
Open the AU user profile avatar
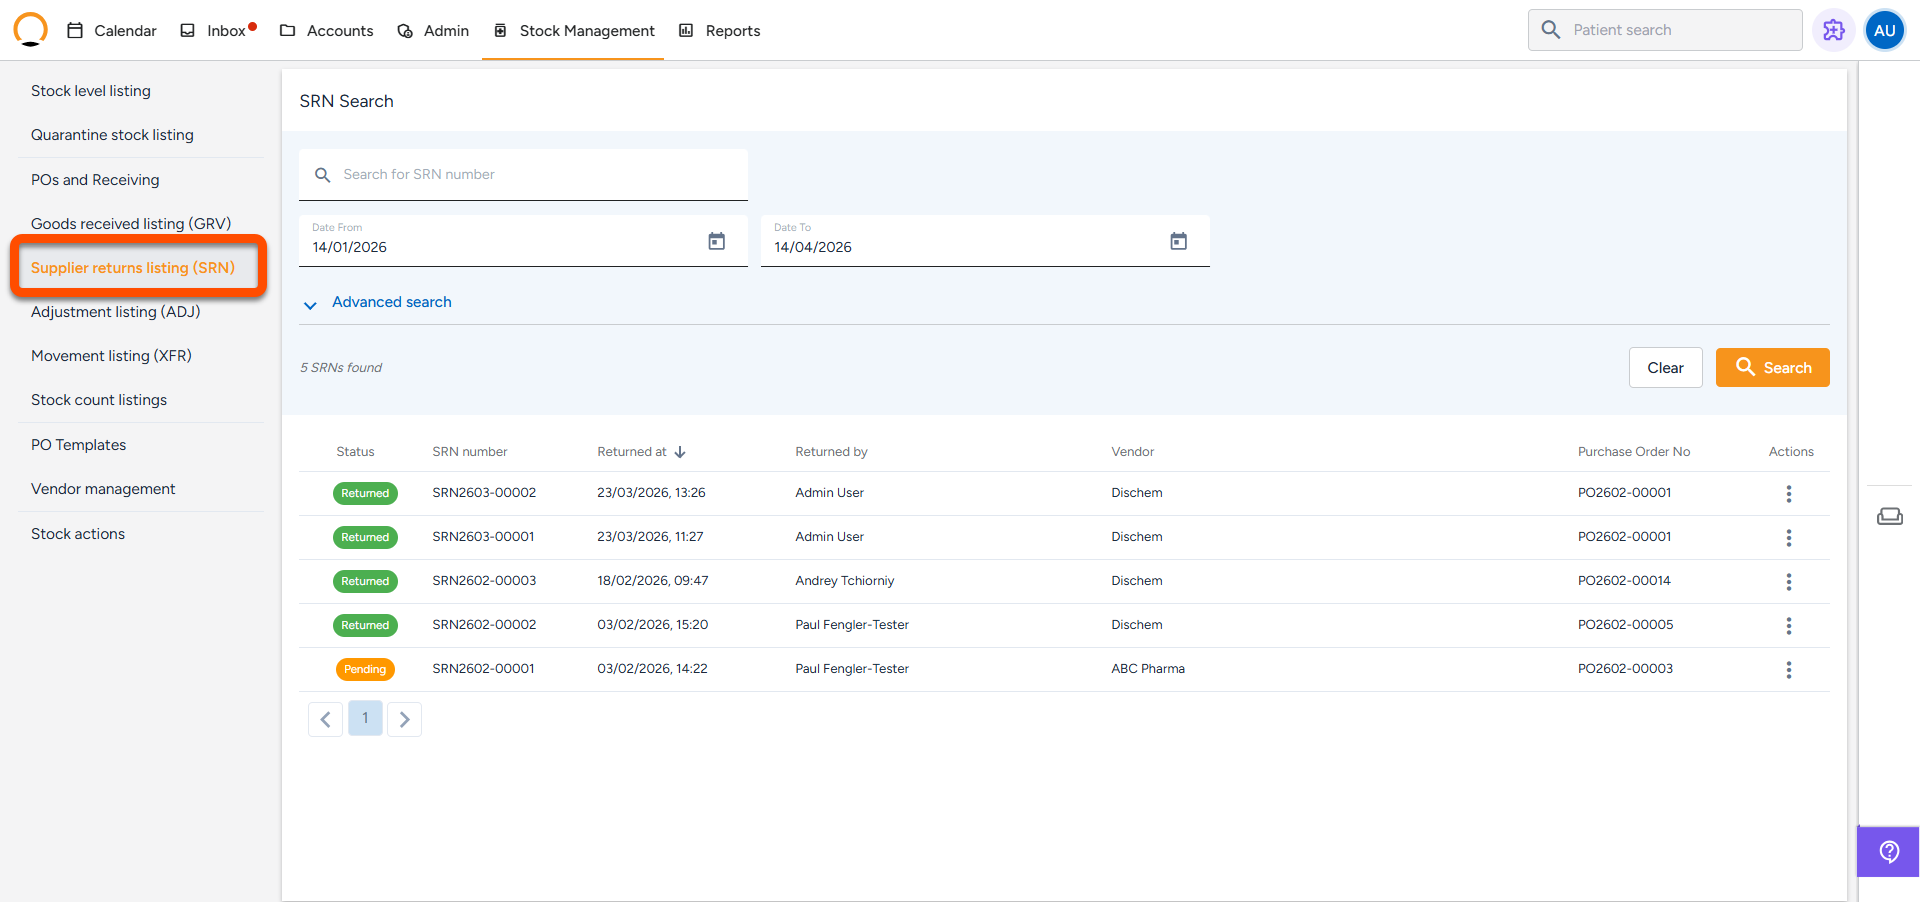click(x=1884, y=30)
